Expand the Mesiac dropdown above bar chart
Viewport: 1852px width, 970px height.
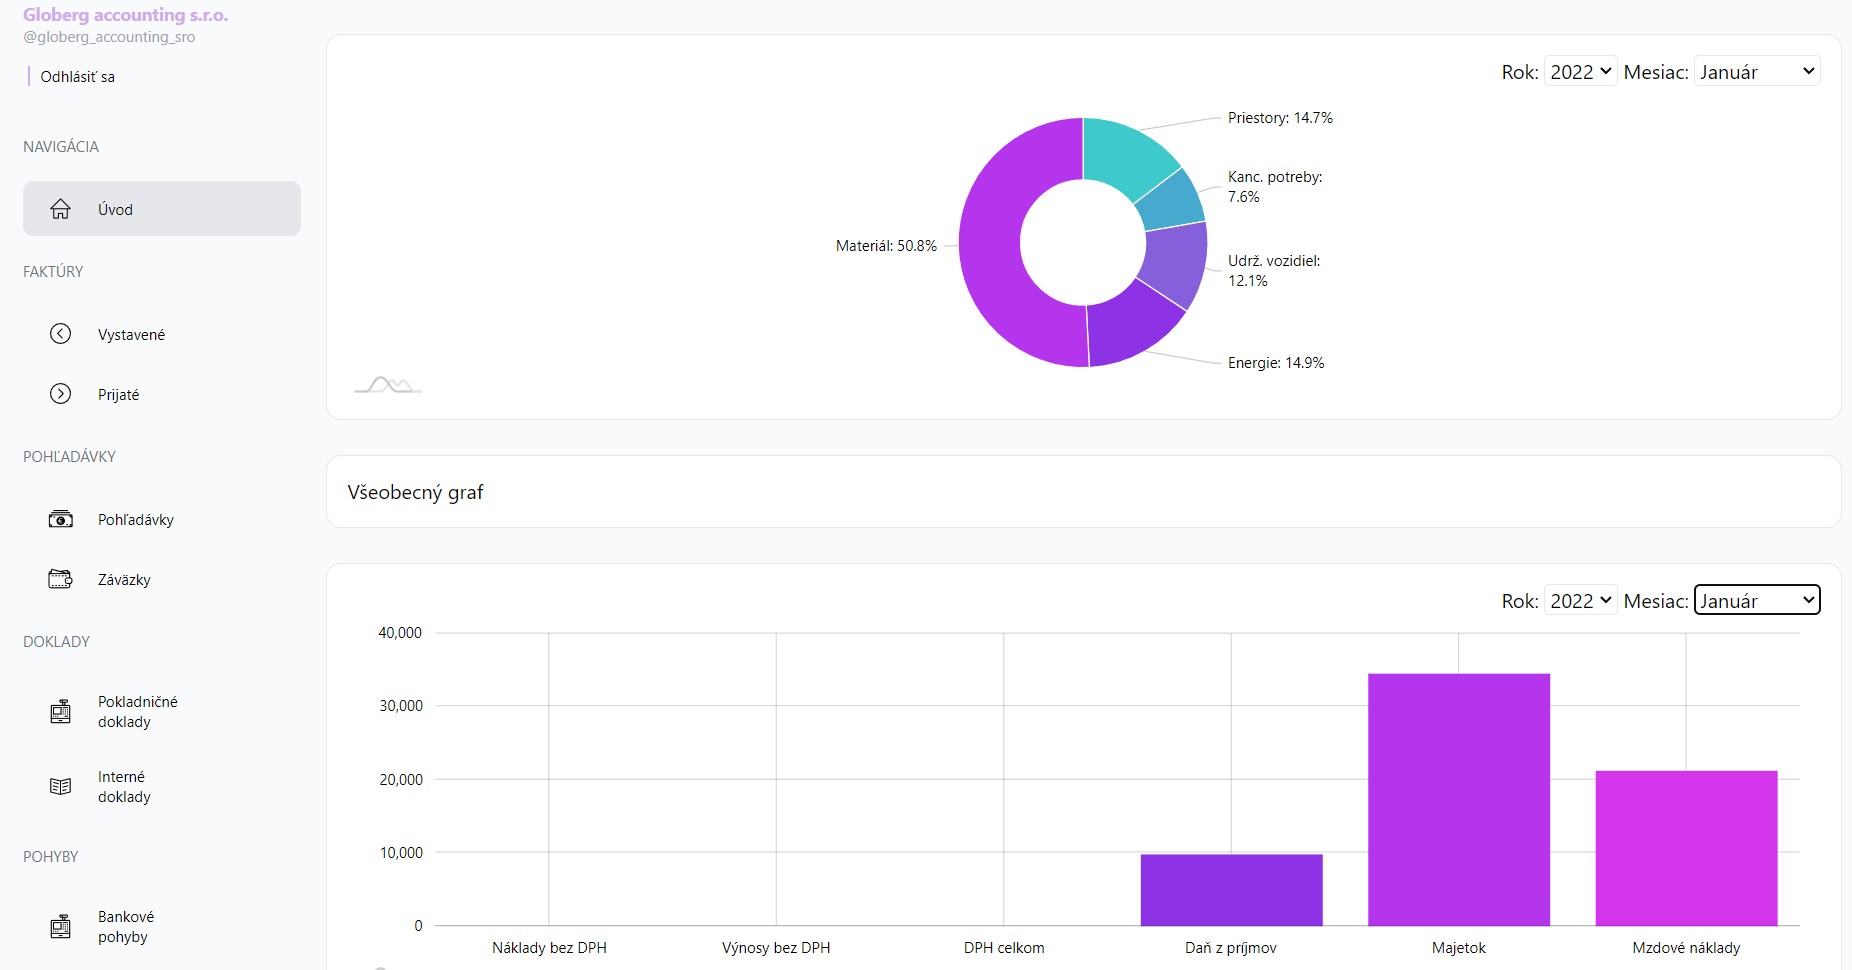pyautogui.click(x=1756, y=601)
